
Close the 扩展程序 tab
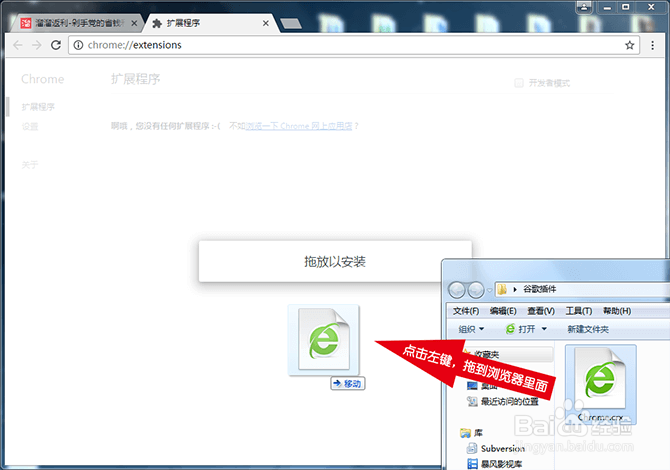point(266,23)
